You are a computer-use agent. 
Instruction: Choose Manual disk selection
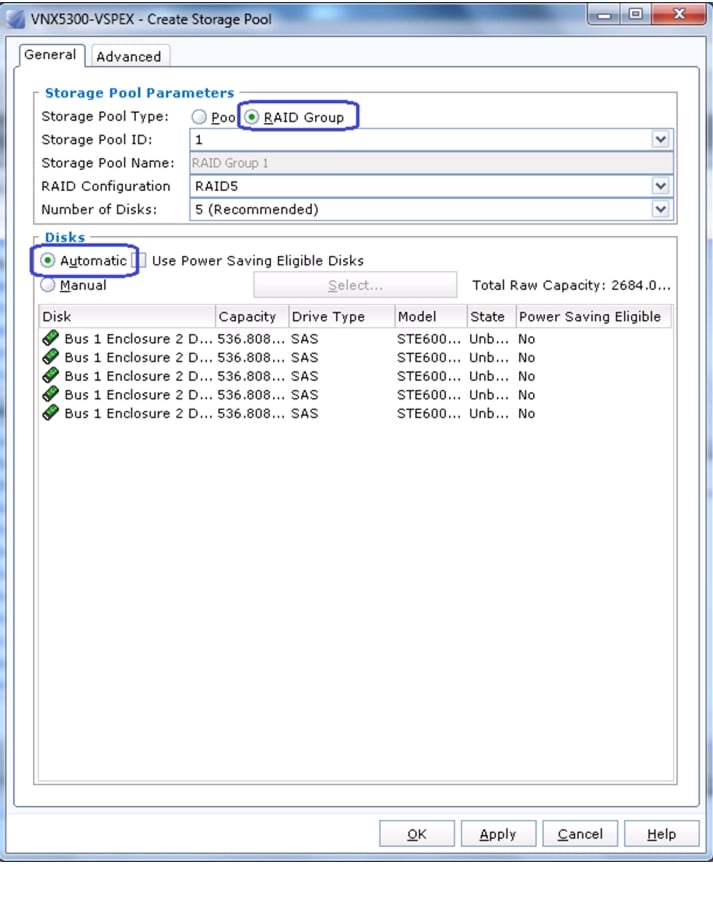48,285
